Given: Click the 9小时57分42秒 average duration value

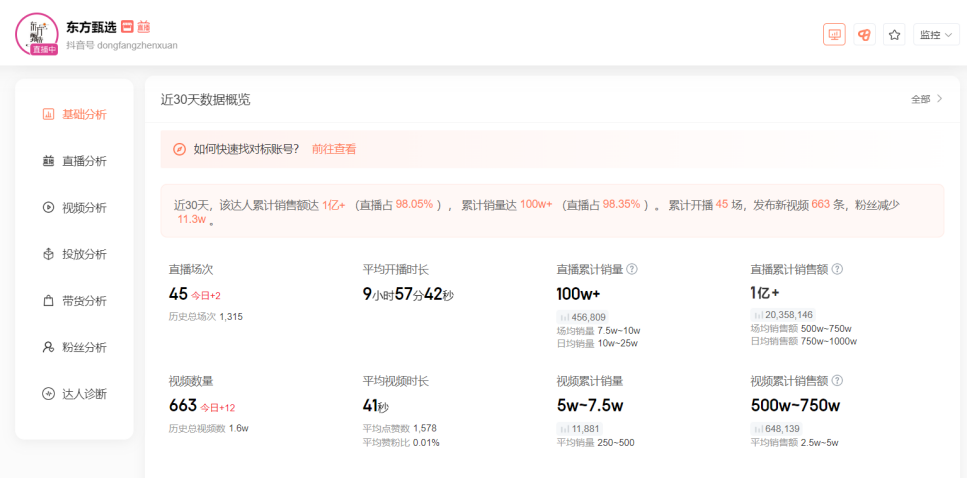Looking at the screenshot, I should [408, 295].
